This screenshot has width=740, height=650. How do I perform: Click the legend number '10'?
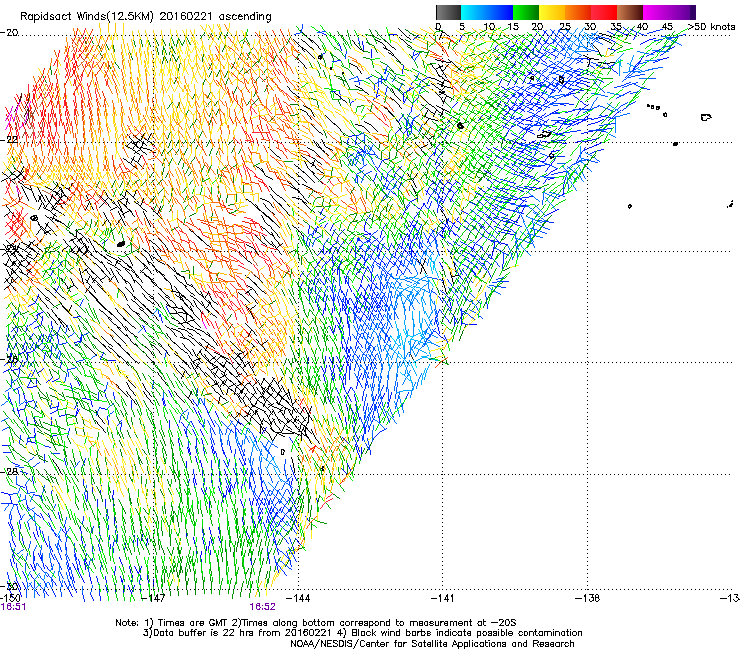pyautogui.click(x=489, y=27)
